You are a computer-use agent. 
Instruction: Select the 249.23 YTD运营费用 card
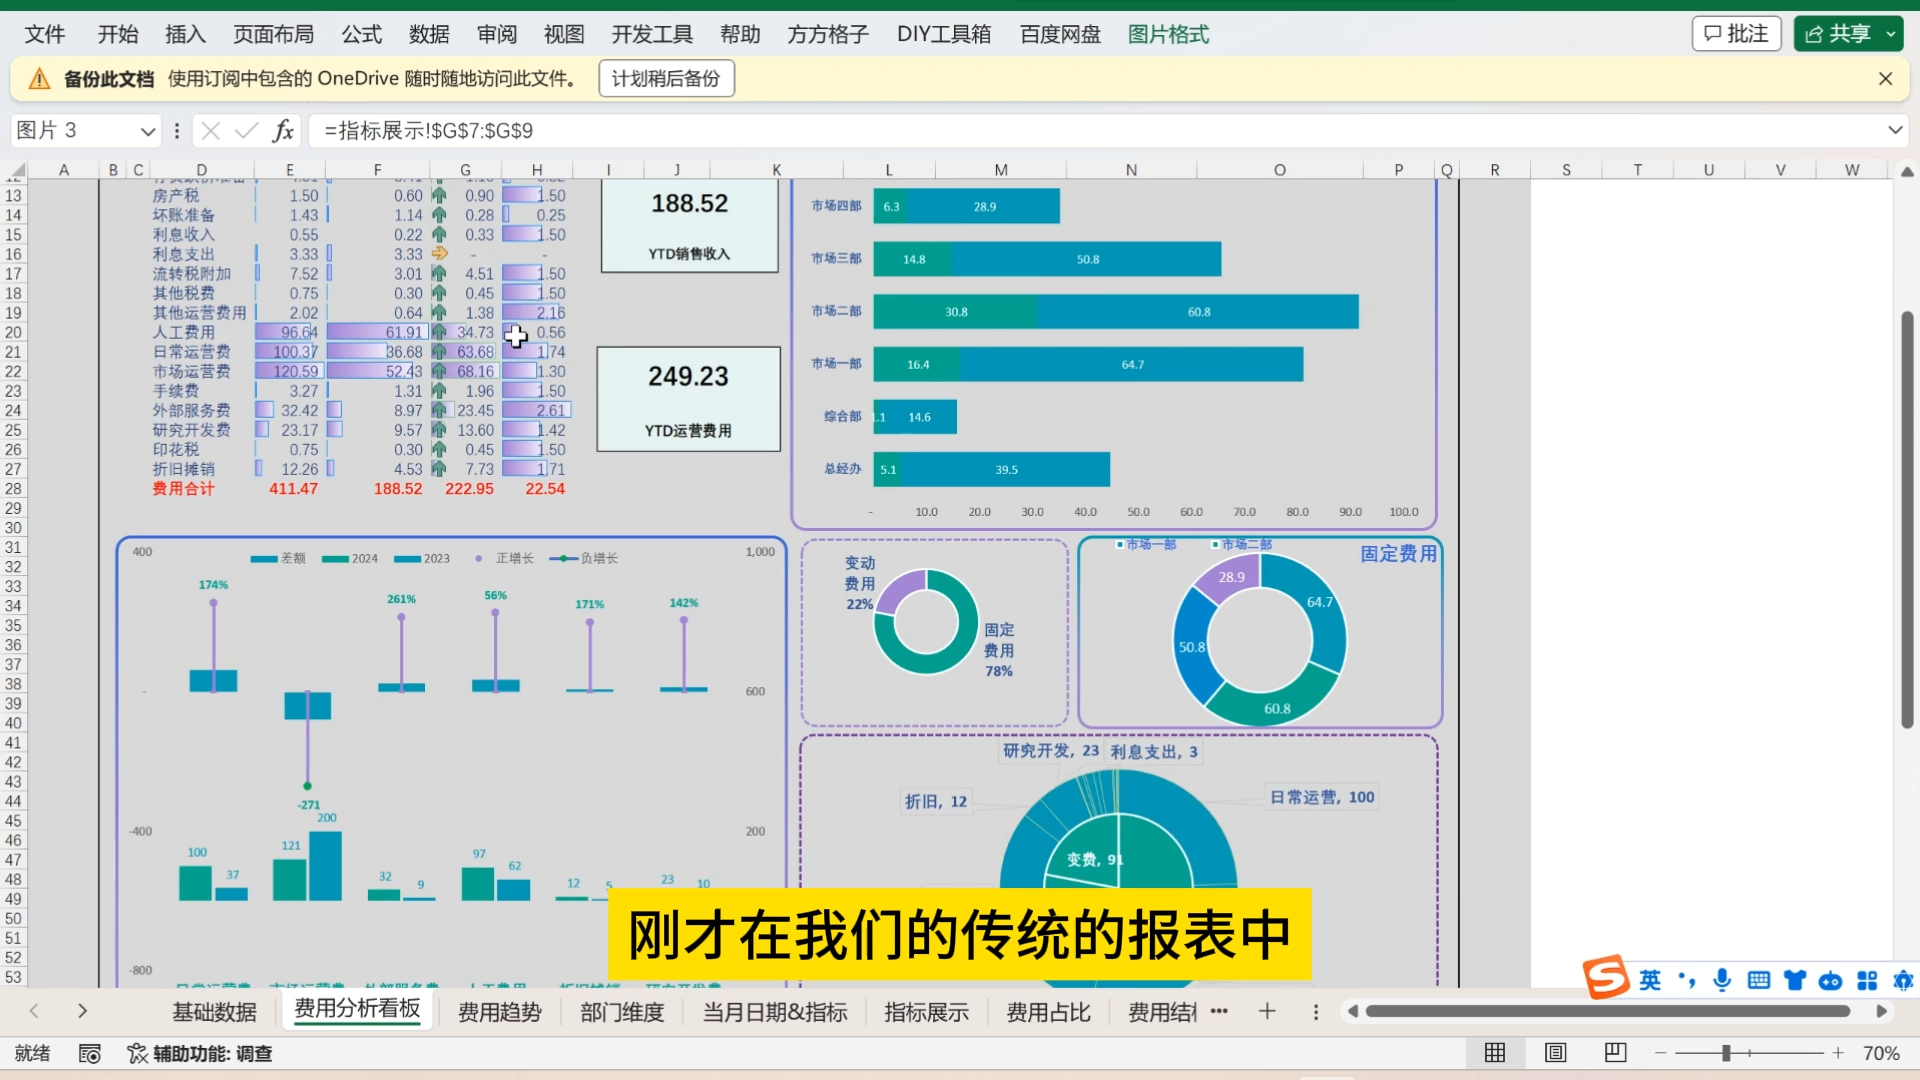[x=688, y=399]
